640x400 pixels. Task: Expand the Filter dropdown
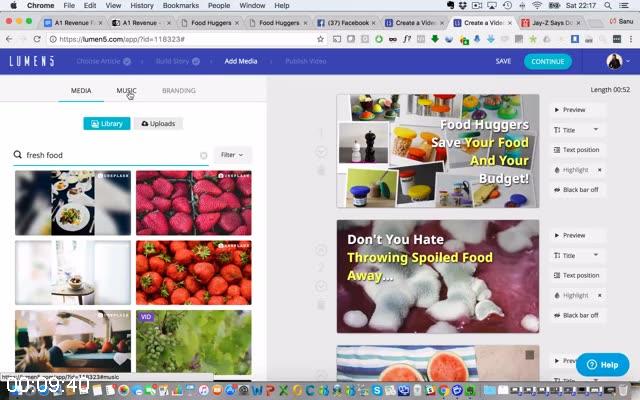tap(232, 155)
